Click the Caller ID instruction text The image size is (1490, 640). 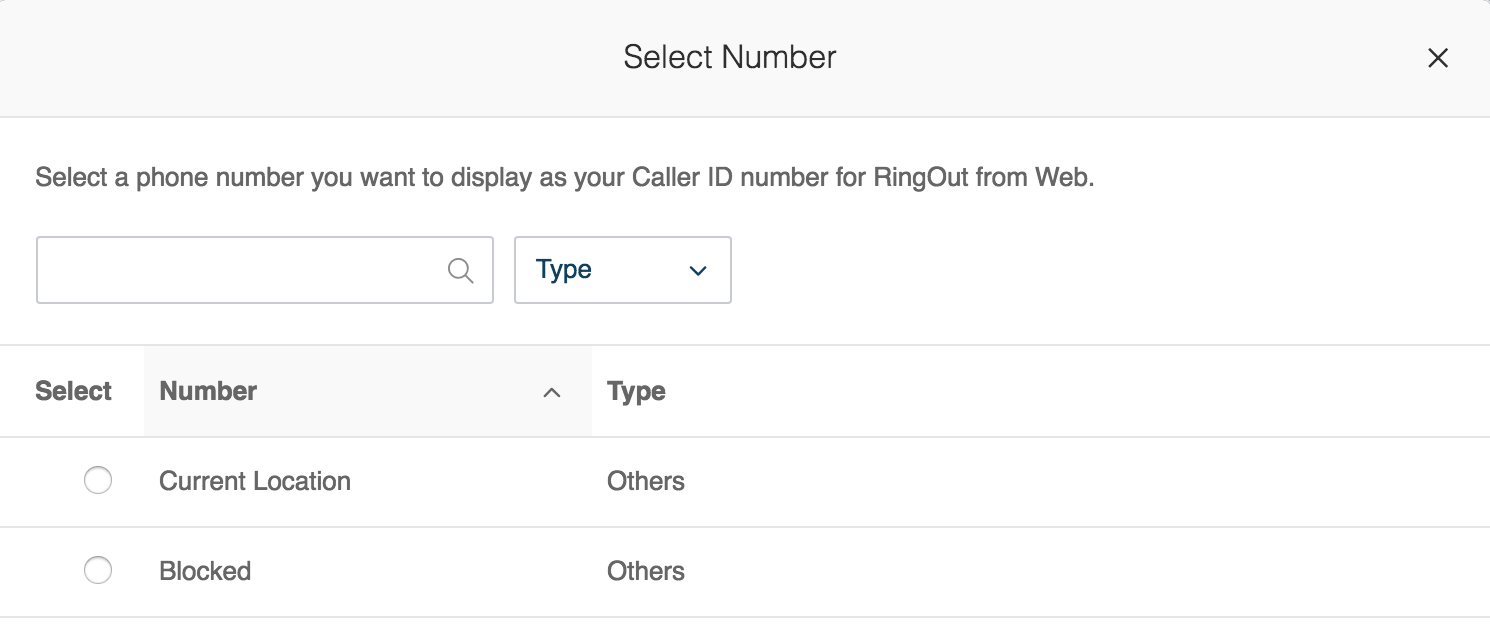(x=565, y=179)
